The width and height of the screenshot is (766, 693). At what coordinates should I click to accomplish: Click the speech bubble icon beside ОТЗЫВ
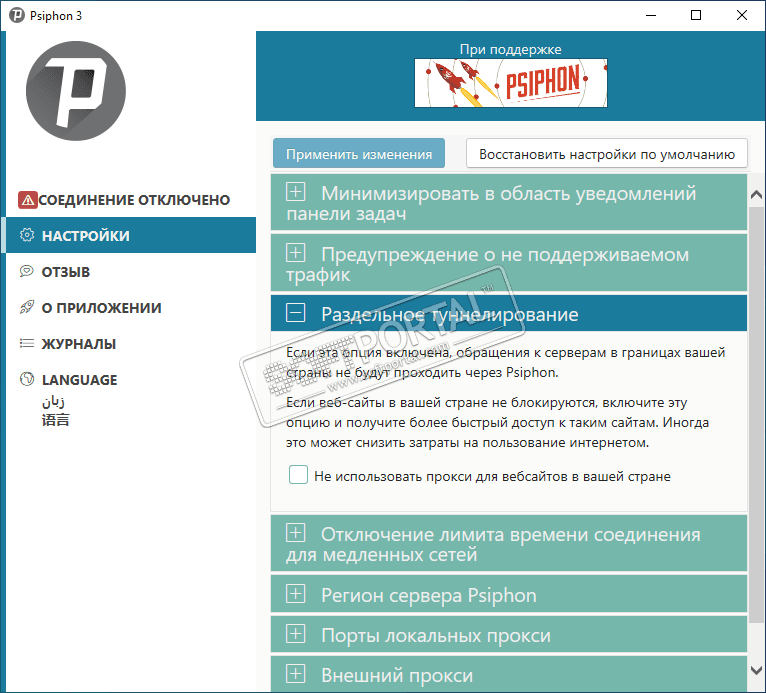tap(27, 272)
